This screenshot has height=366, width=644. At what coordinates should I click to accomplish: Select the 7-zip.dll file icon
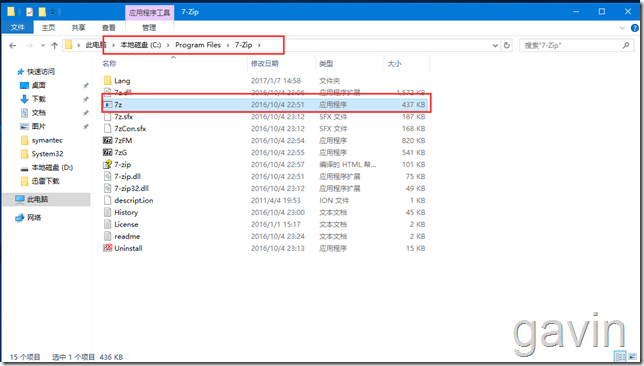(108, 176)
